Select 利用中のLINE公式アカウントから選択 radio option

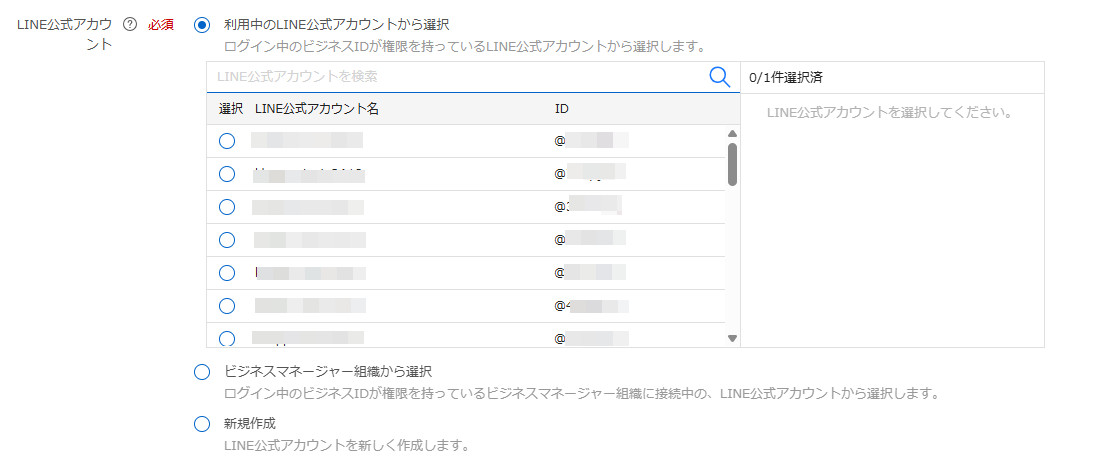pyautogui.click(x=202, y=25)
